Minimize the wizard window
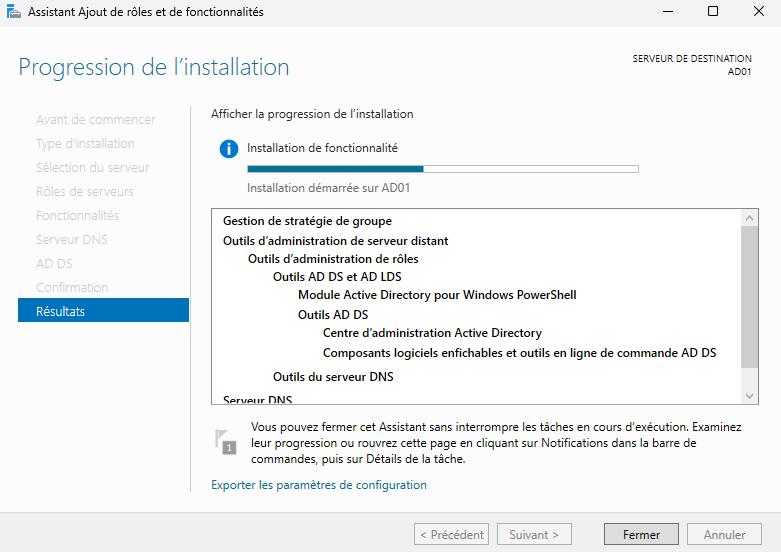The width and height of the screenshot is (781, 552). coord(667,12)
